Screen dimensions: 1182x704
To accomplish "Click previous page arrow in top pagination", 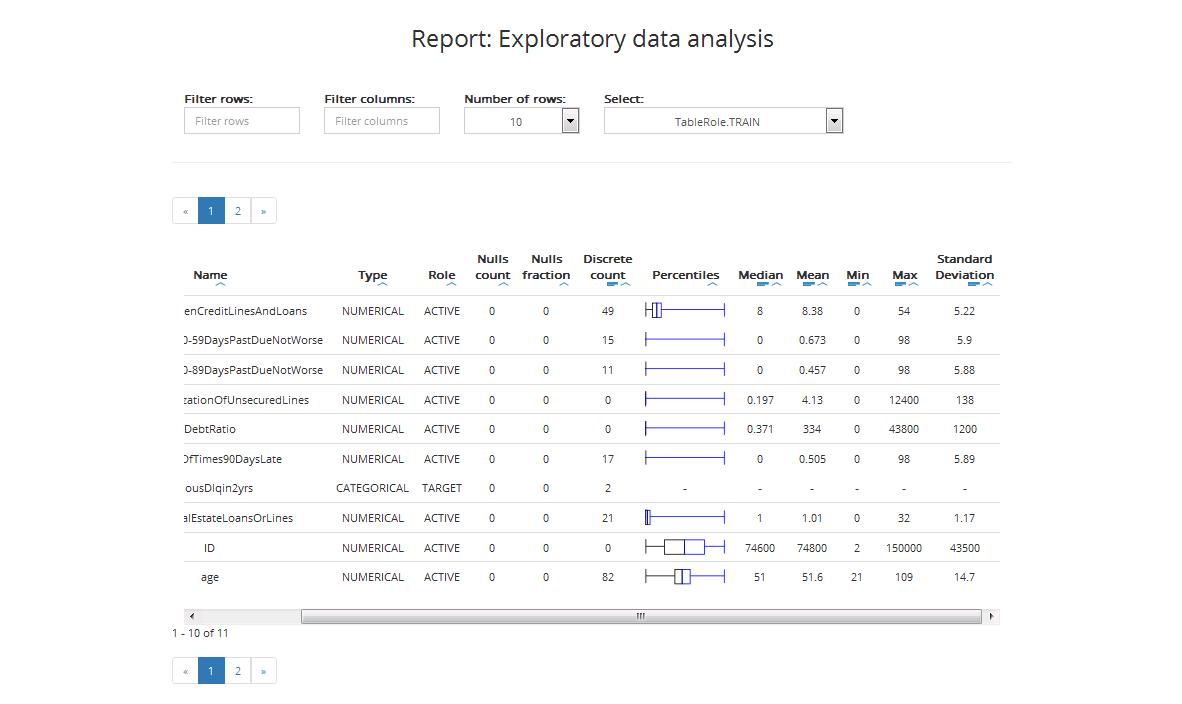I will pyautogui.click(x=185, y=211).
